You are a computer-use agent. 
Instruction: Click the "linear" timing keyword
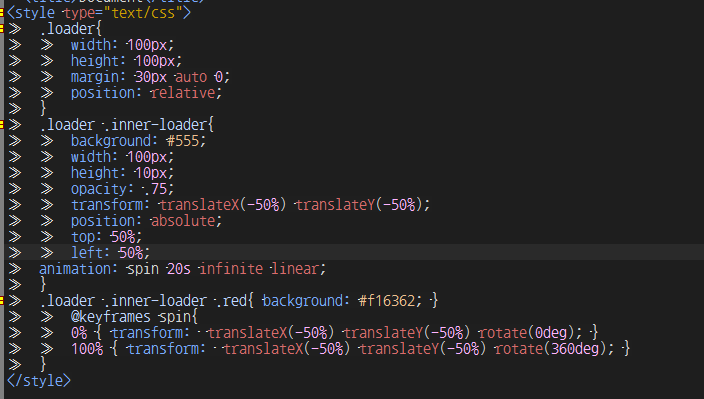coord(295,269)
